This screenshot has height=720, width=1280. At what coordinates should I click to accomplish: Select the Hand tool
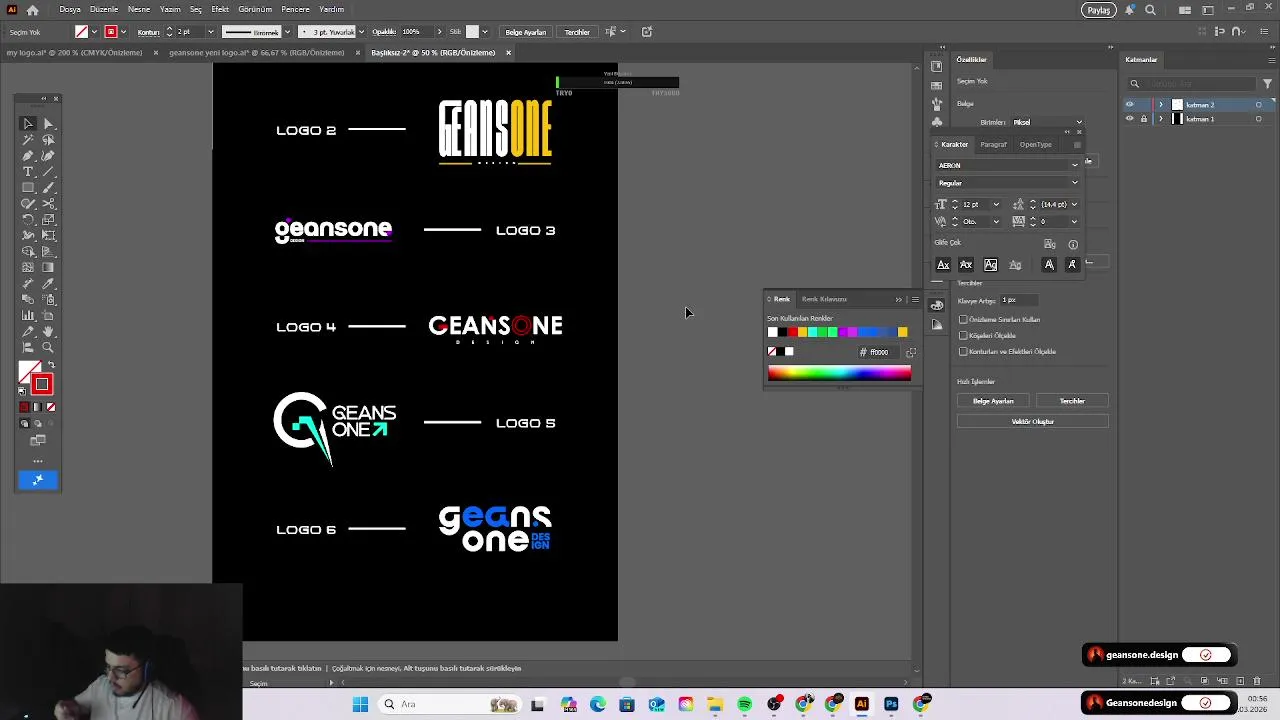48,332
